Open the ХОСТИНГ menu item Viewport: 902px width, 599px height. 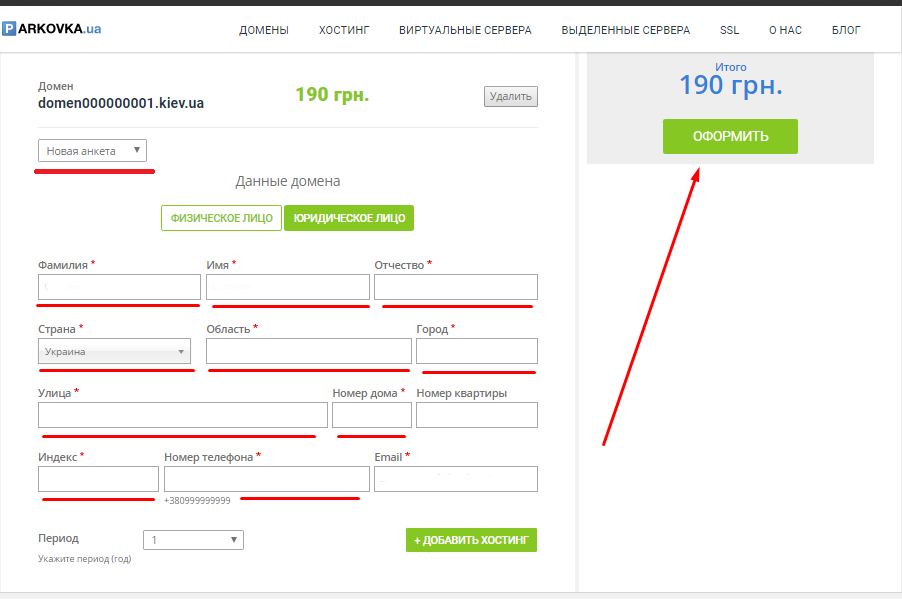344,30
